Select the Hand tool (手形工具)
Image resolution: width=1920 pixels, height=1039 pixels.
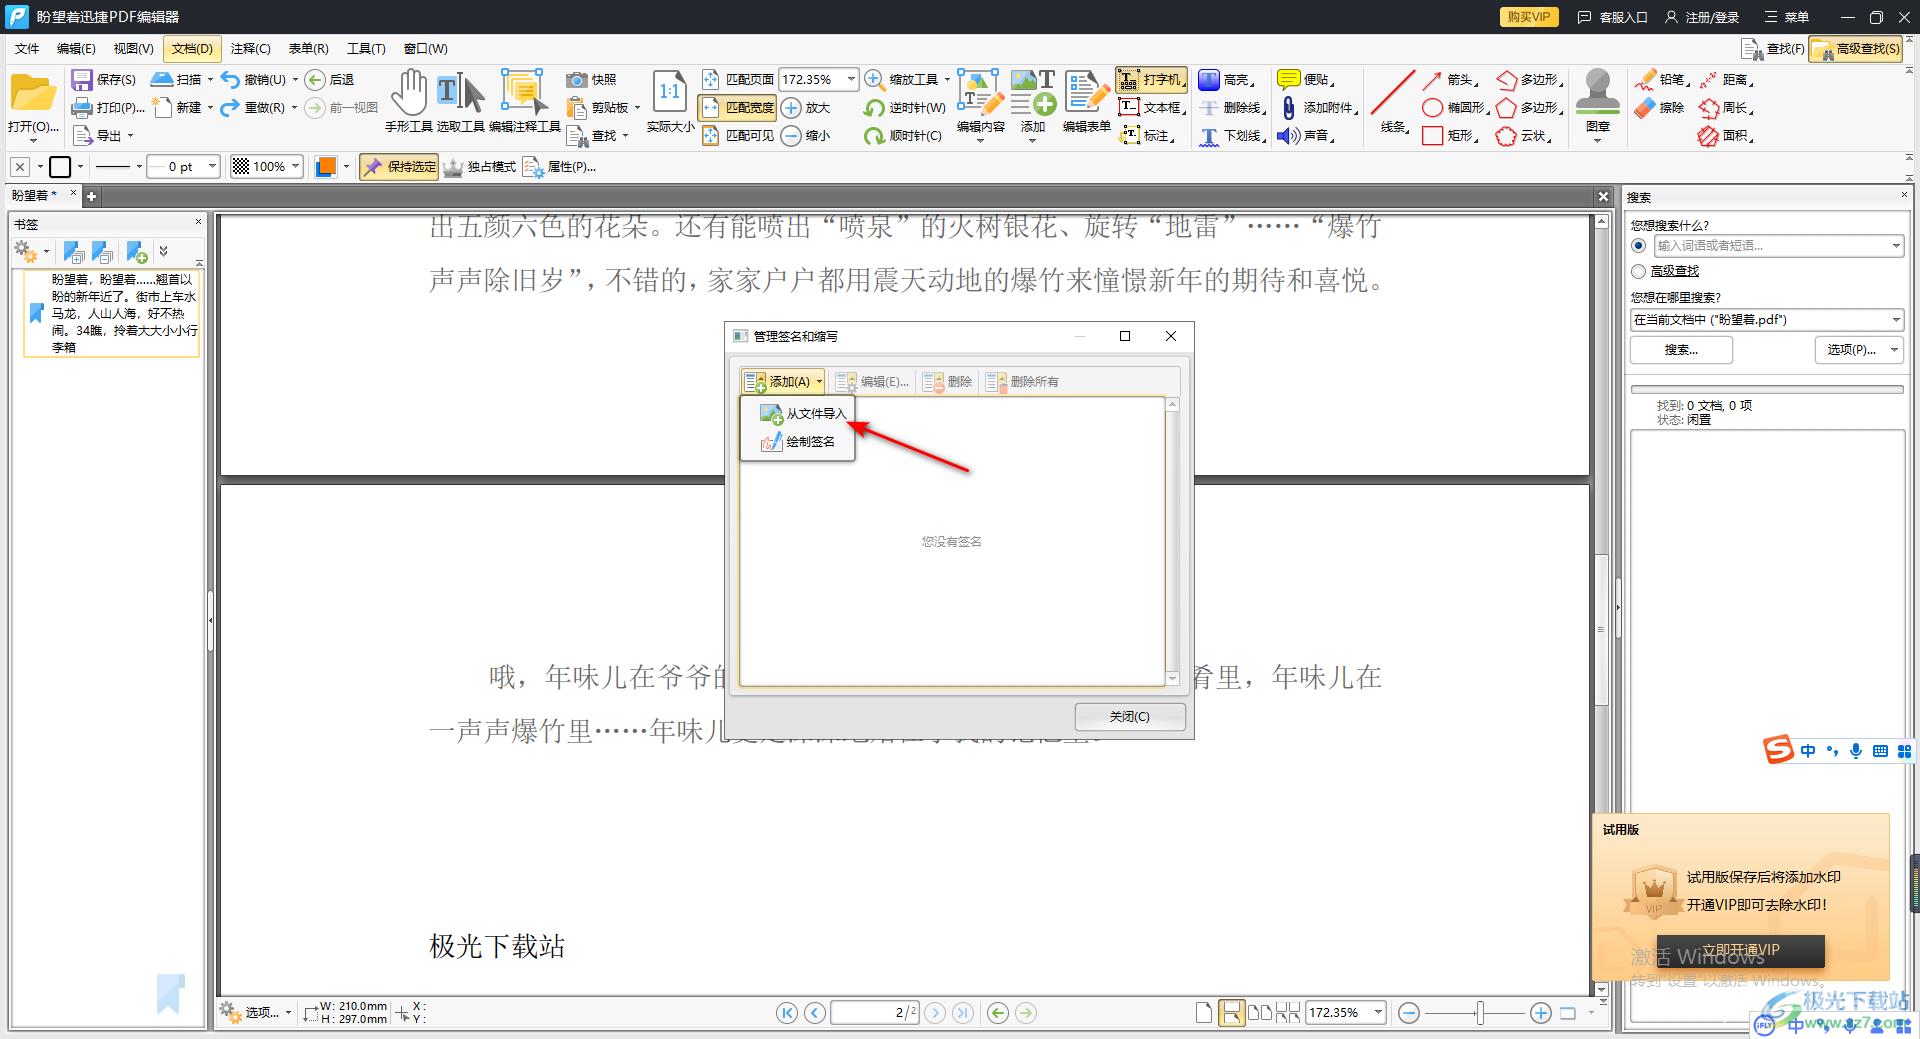pos(408,101)
